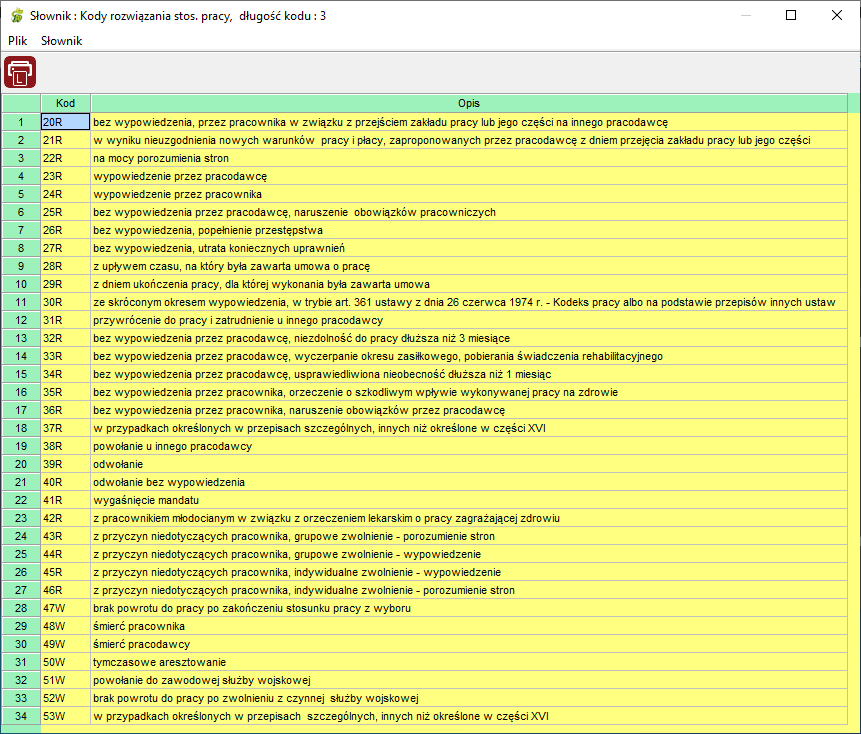
Task: Select the code cell 21R
Action: pyautogui.click(x=65, y=140)
